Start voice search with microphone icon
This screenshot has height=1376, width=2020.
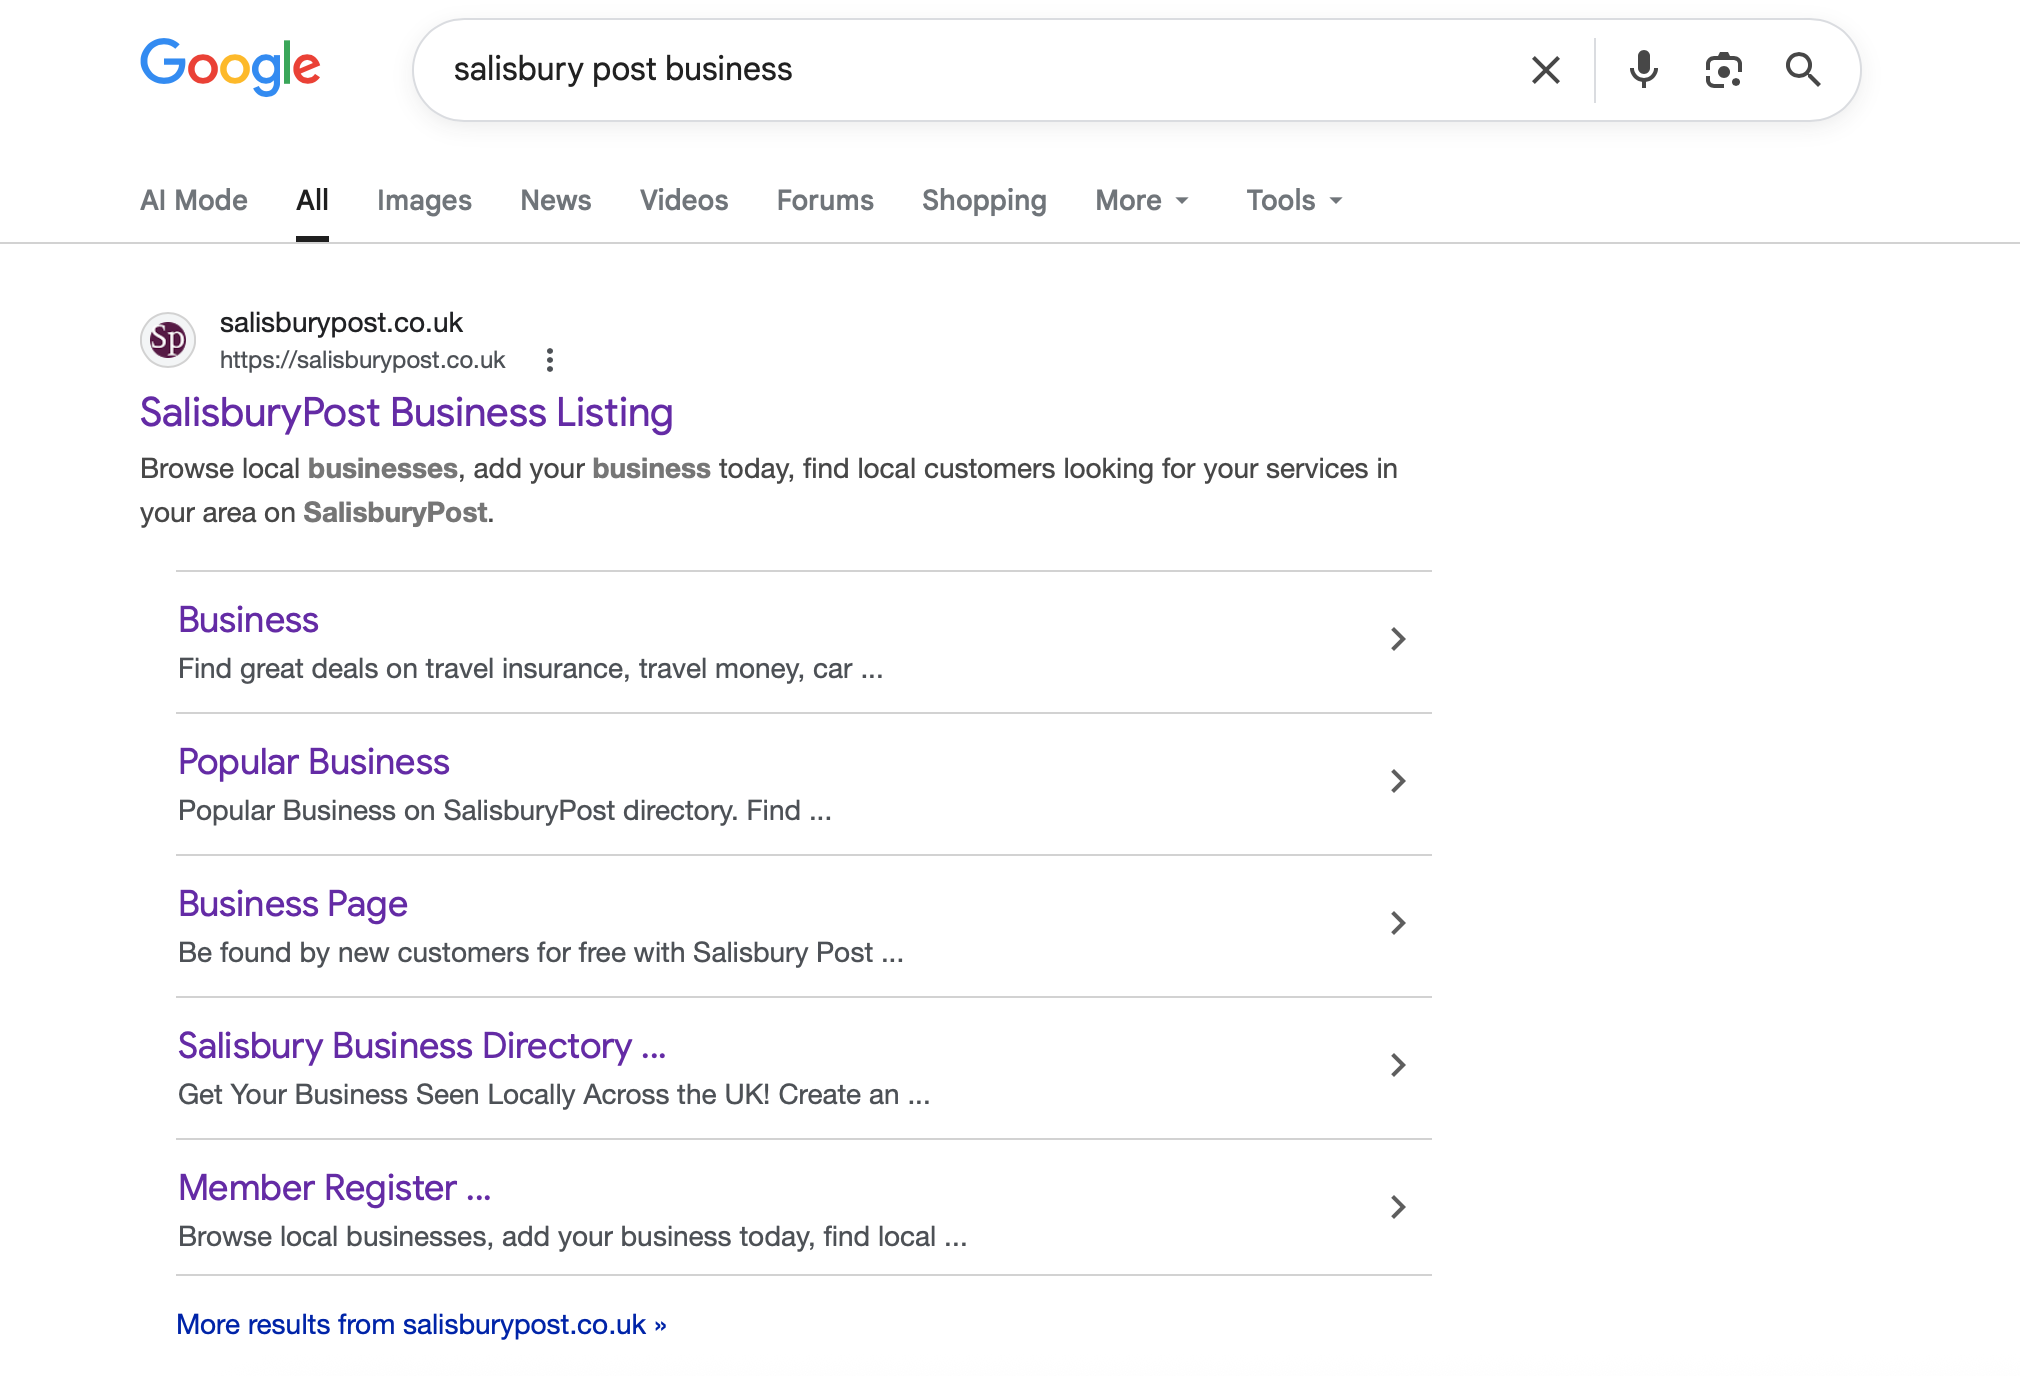pyautogui.click(x=1643, y=70)
